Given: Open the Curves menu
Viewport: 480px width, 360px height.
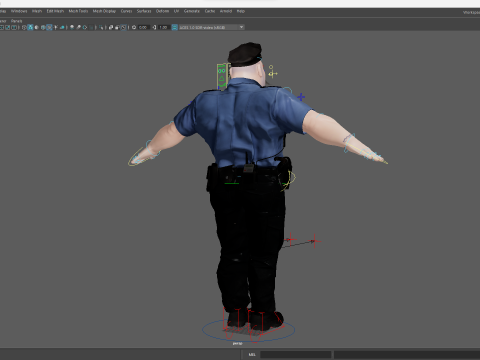Looking at the screenshot, I should click(x=126, y=11).
